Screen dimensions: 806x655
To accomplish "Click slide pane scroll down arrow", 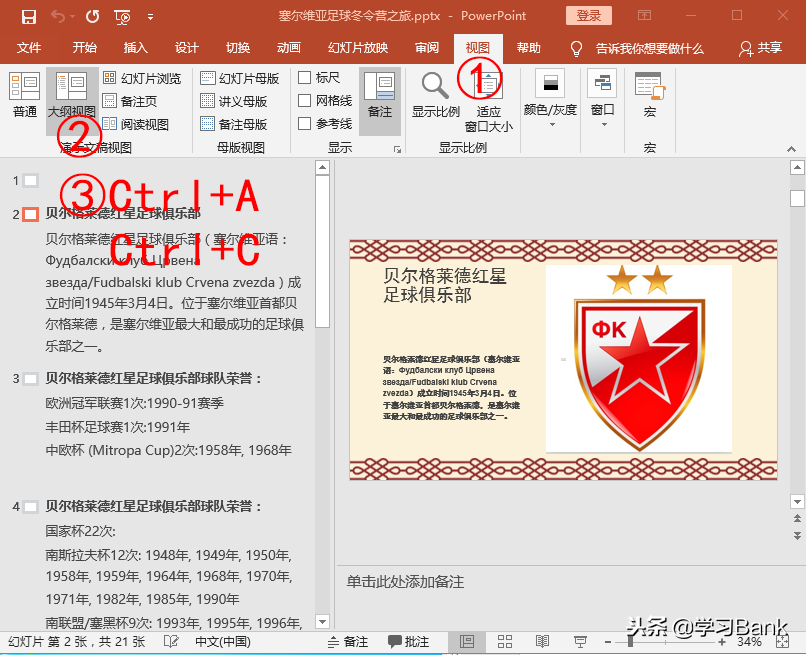I will [797, 501].
